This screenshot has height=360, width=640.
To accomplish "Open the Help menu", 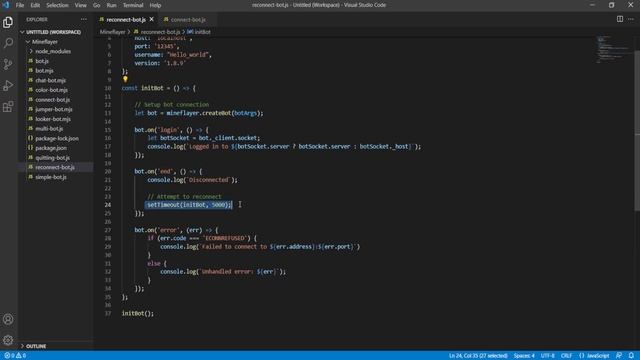I will pyautogui.click(x=155, y=5).
